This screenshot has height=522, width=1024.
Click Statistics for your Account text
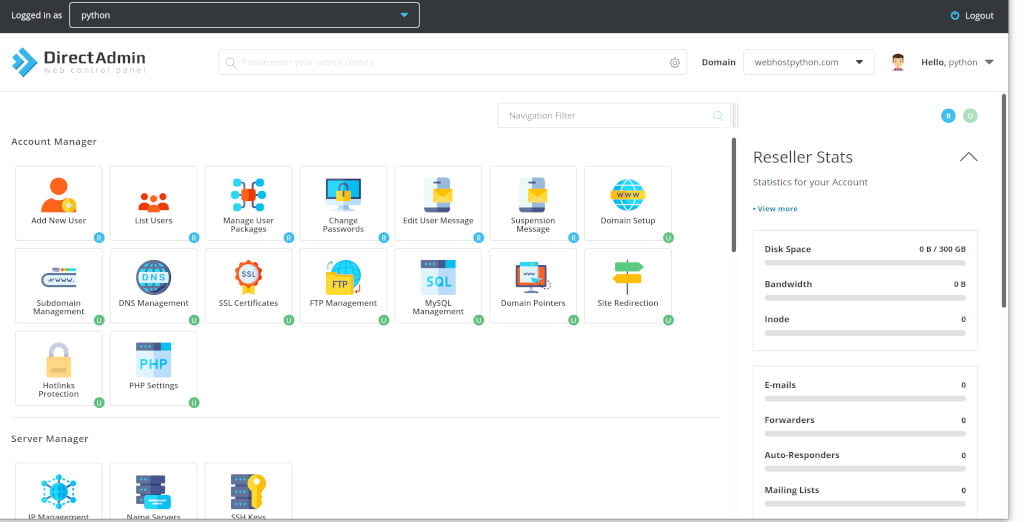point(810,182)
